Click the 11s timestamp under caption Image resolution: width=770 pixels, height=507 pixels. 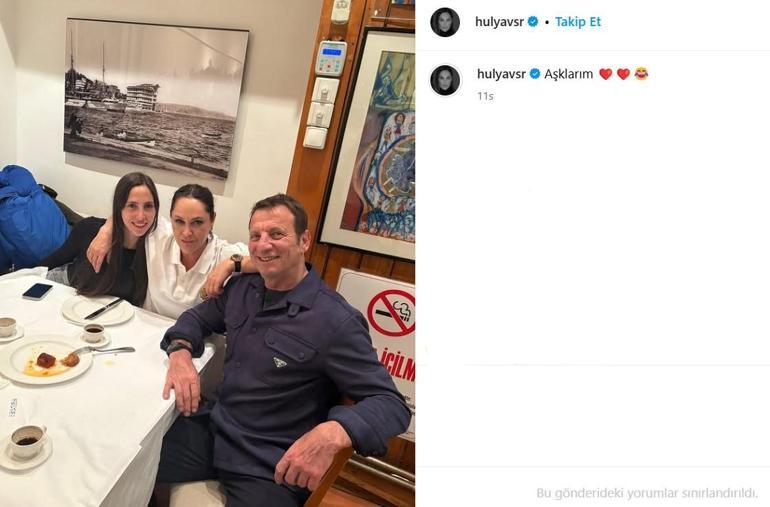(485, 96)
